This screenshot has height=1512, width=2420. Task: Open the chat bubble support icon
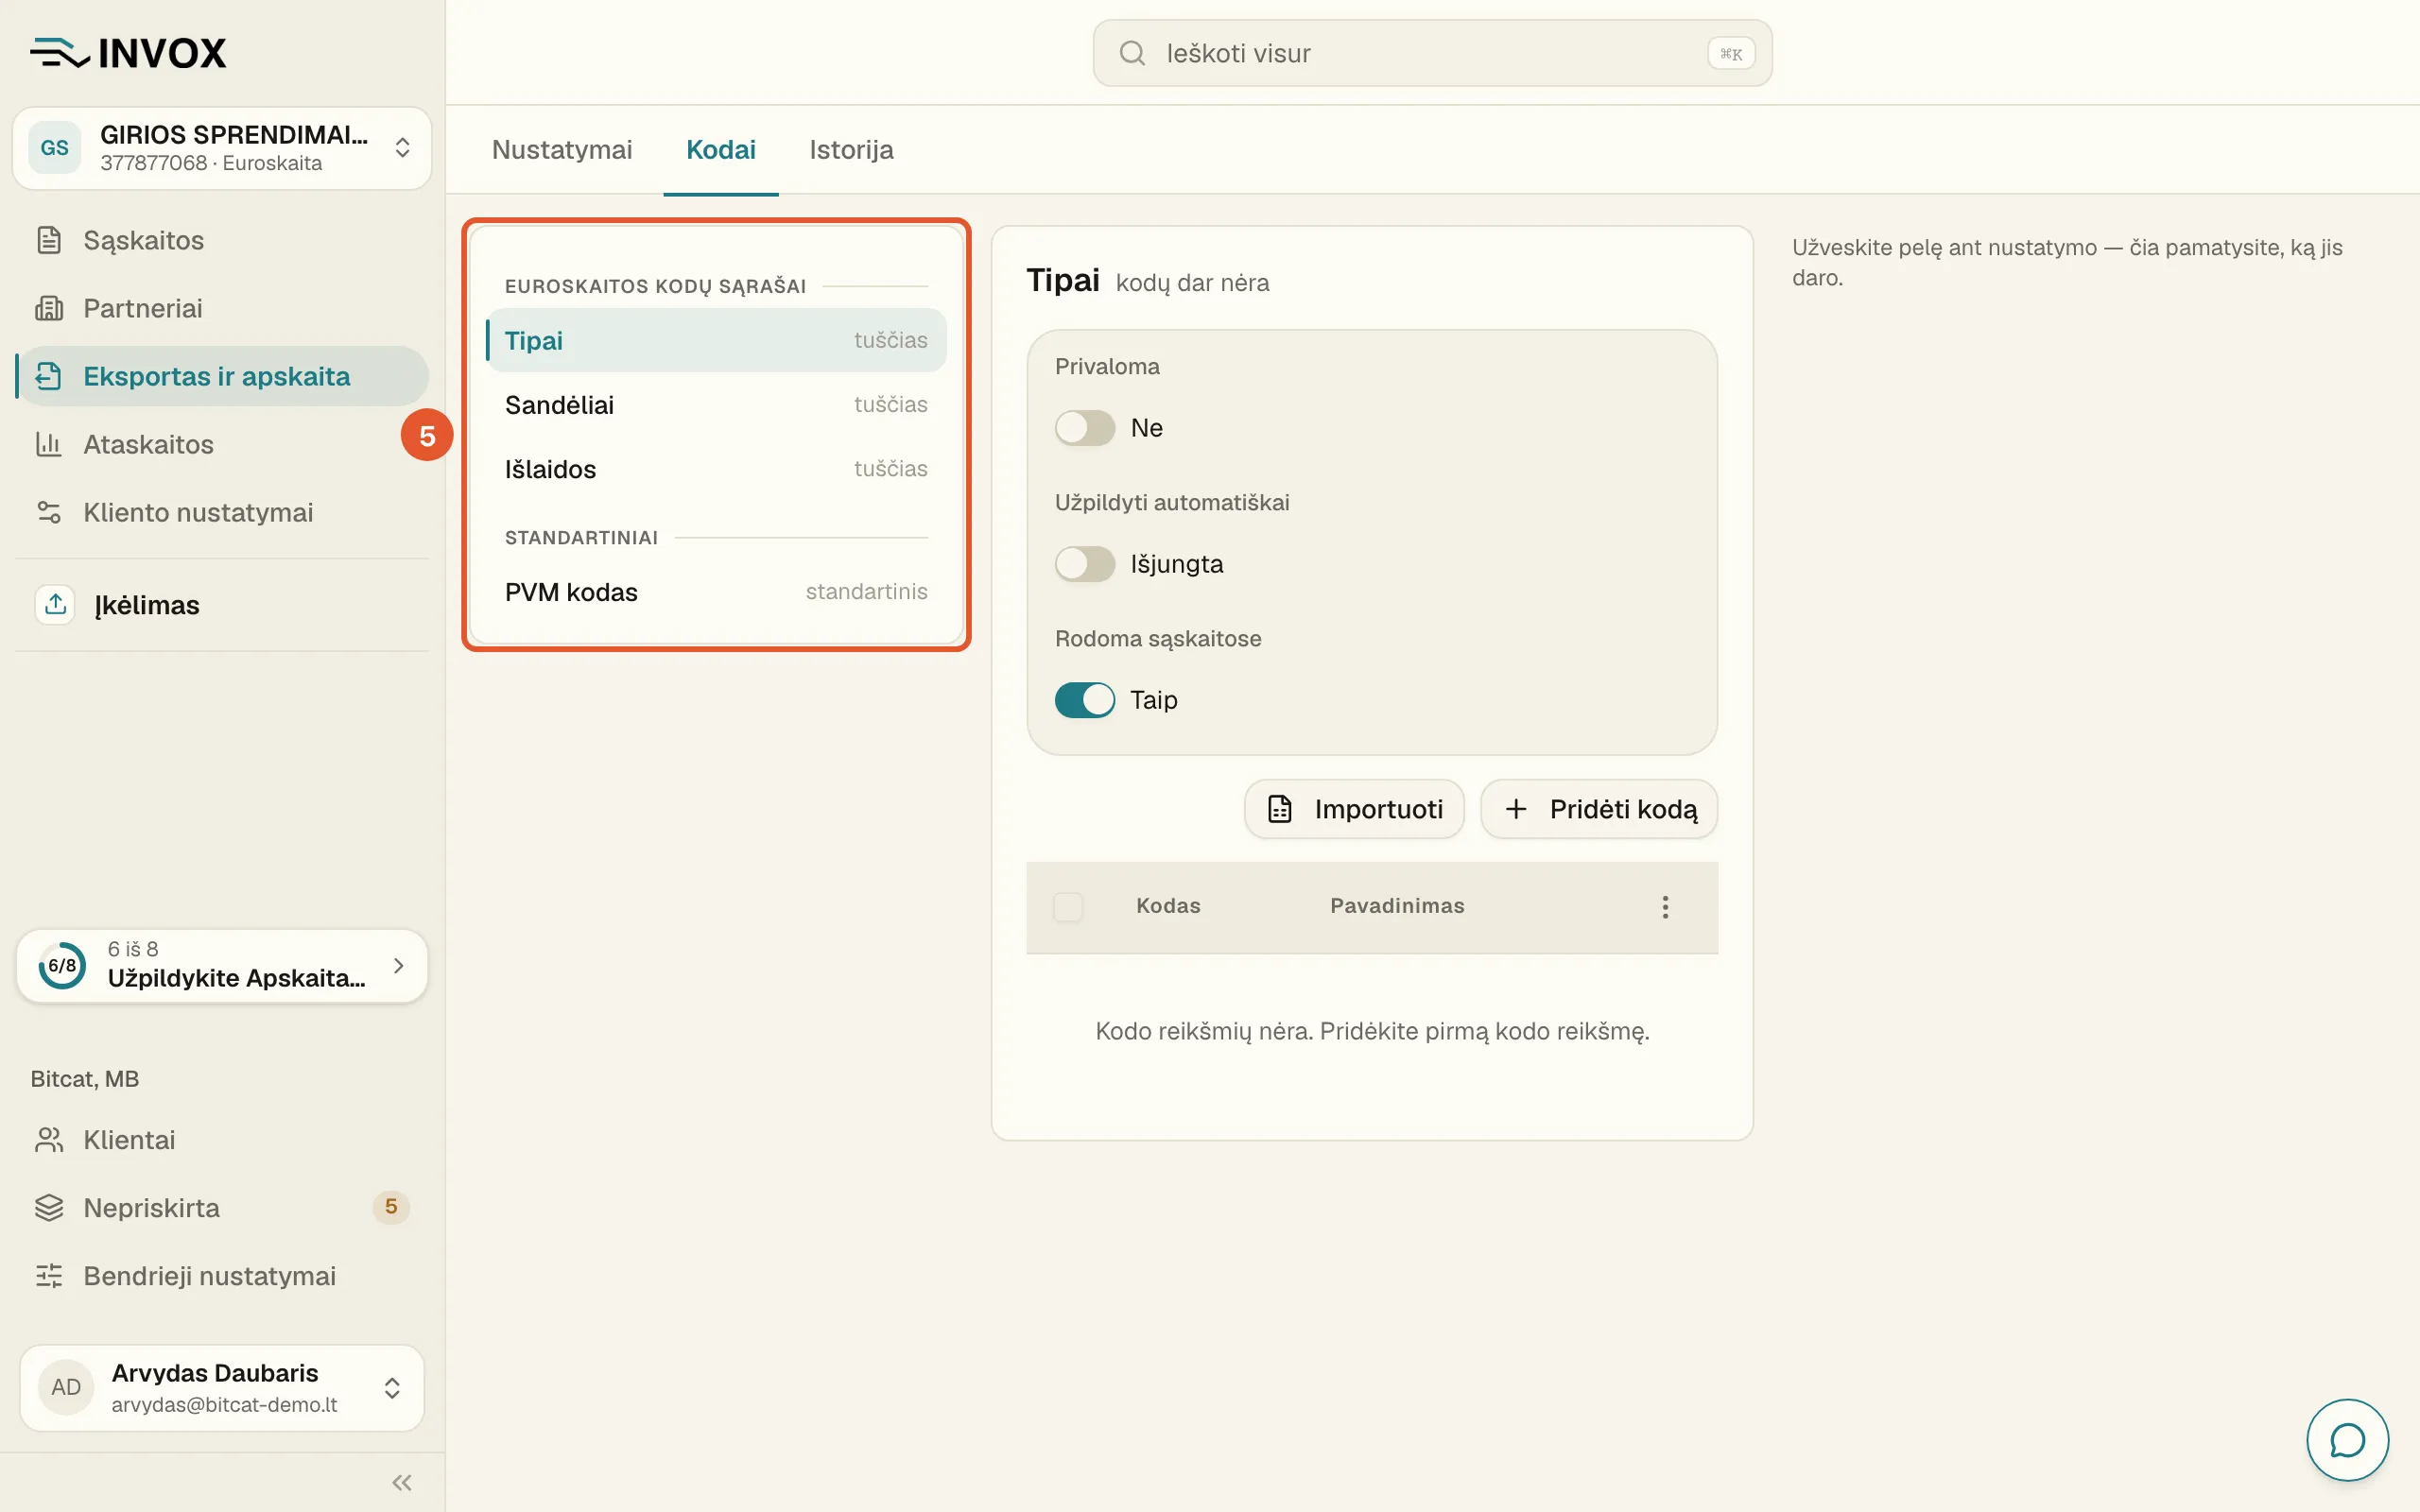pyautogui.click(x=2347, y=1440)
